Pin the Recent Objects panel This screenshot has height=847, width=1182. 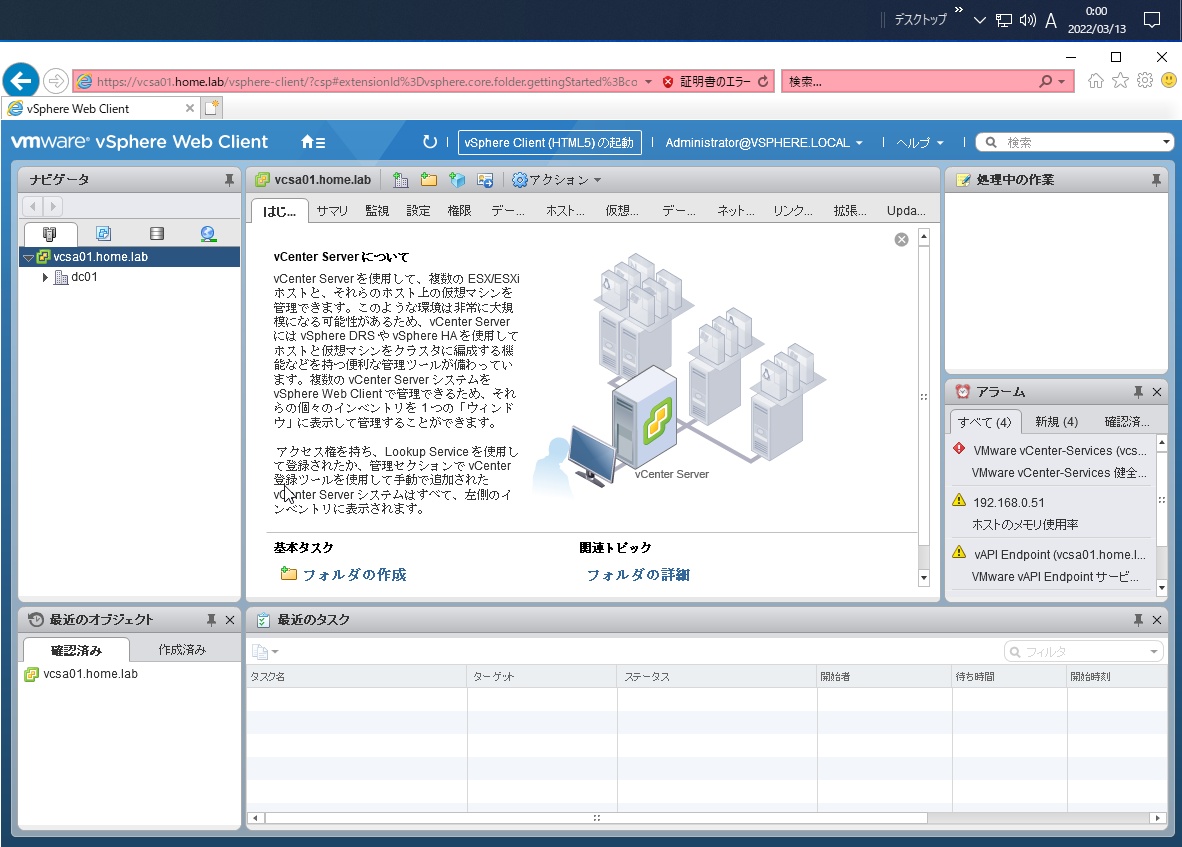pyautogui.click(x=211, y=619)
